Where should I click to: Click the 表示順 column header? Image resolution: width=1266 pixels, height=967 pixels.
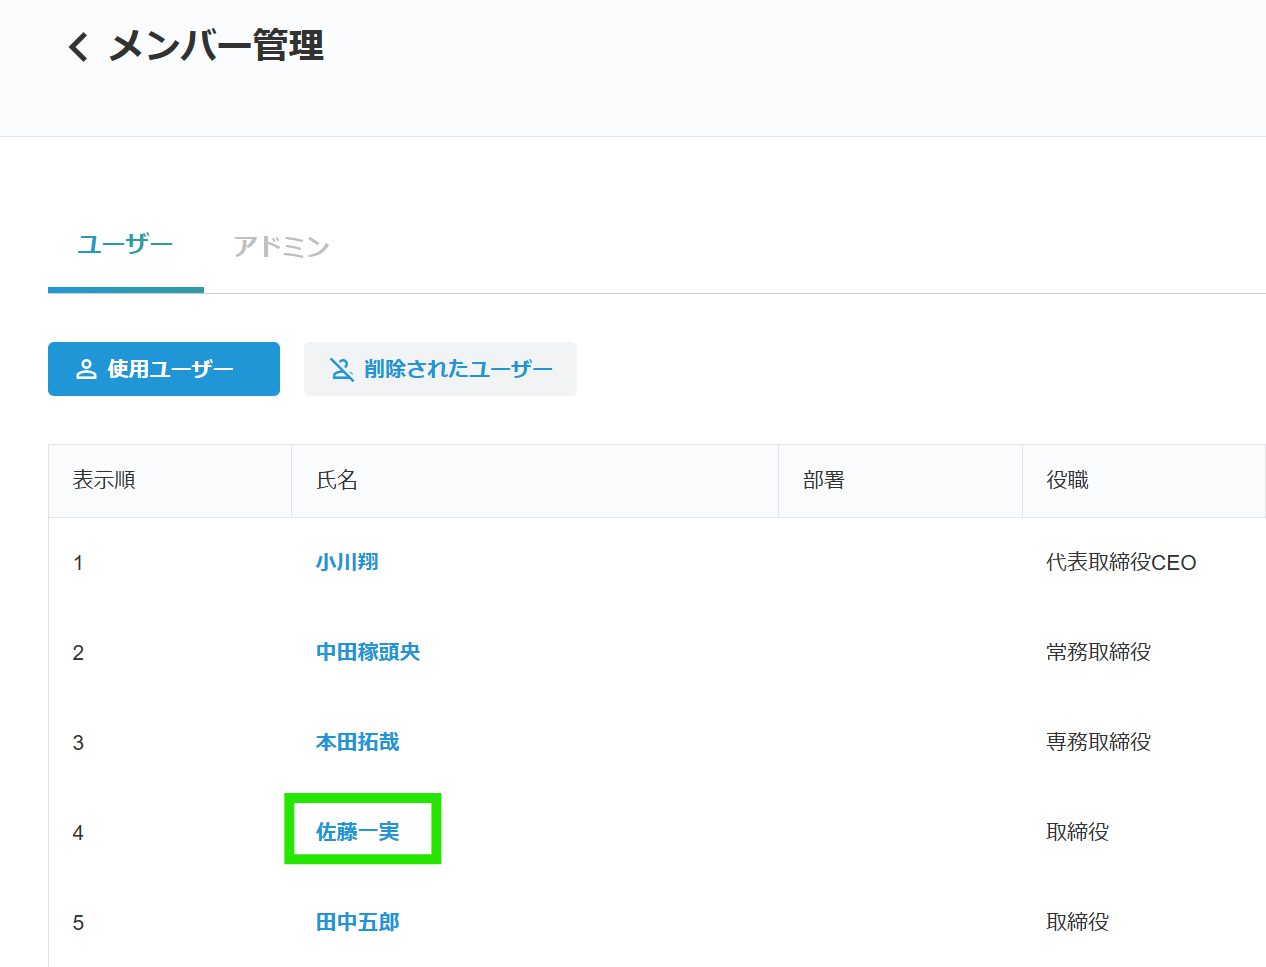coord(103,480)
